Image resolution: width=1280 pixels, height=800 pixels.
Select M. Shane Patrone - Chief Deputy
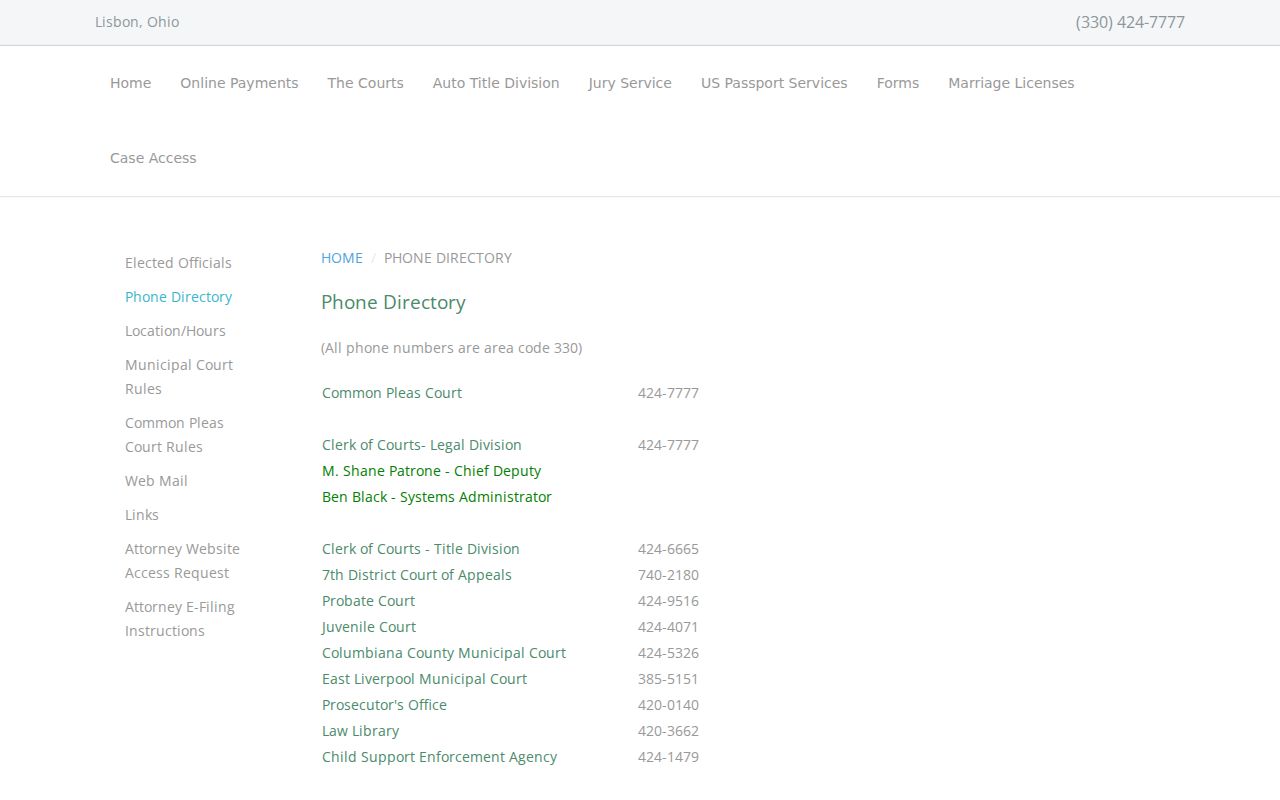click(431, 471)
